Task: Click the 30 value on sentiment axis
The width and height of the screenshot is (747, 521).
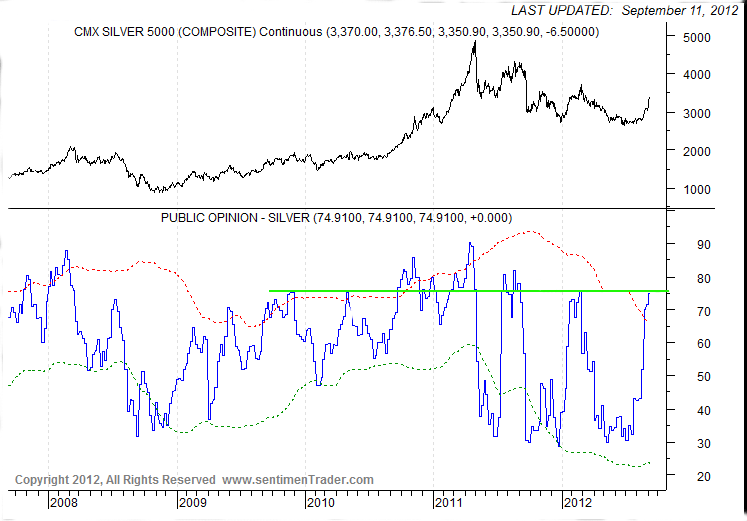Action: coord(690,443)
